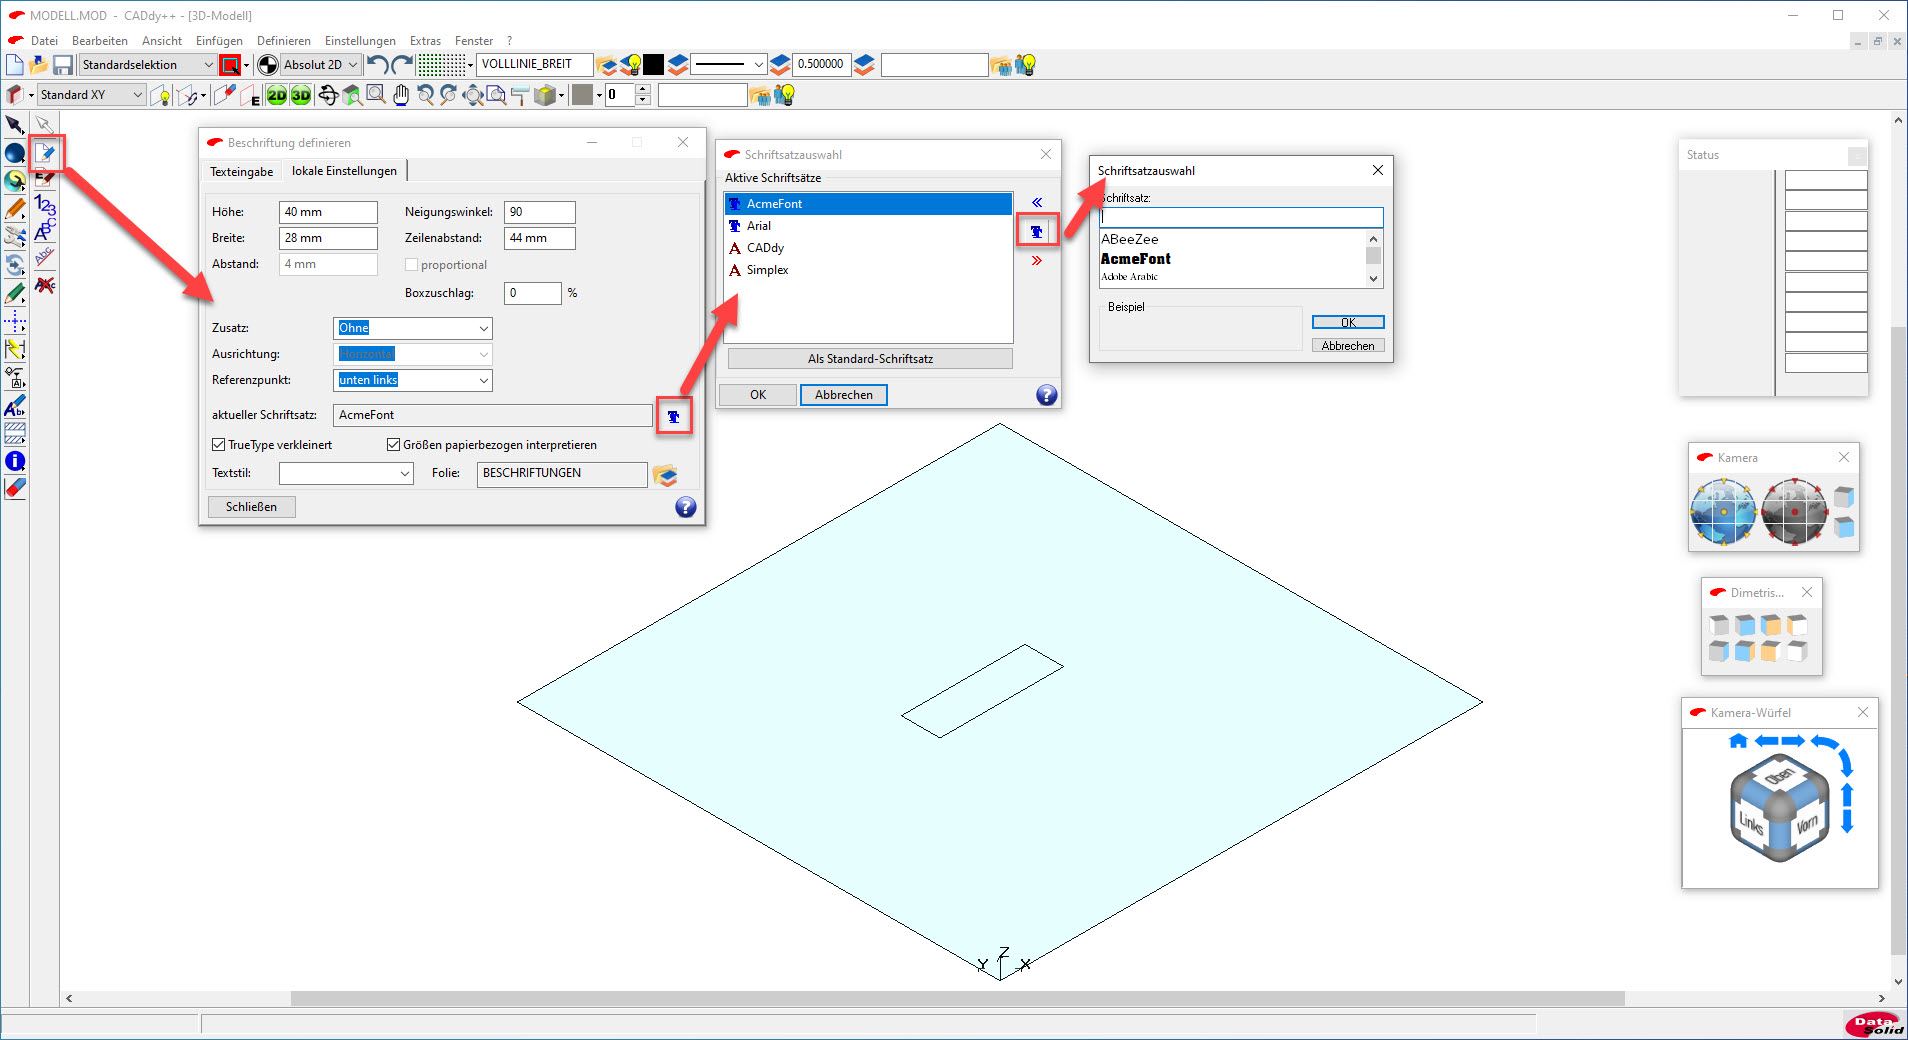Switch to the Texteingabe tab
Viewport: 1908px width, 1040px height.
pyautogui.click(x=241, y=172)
